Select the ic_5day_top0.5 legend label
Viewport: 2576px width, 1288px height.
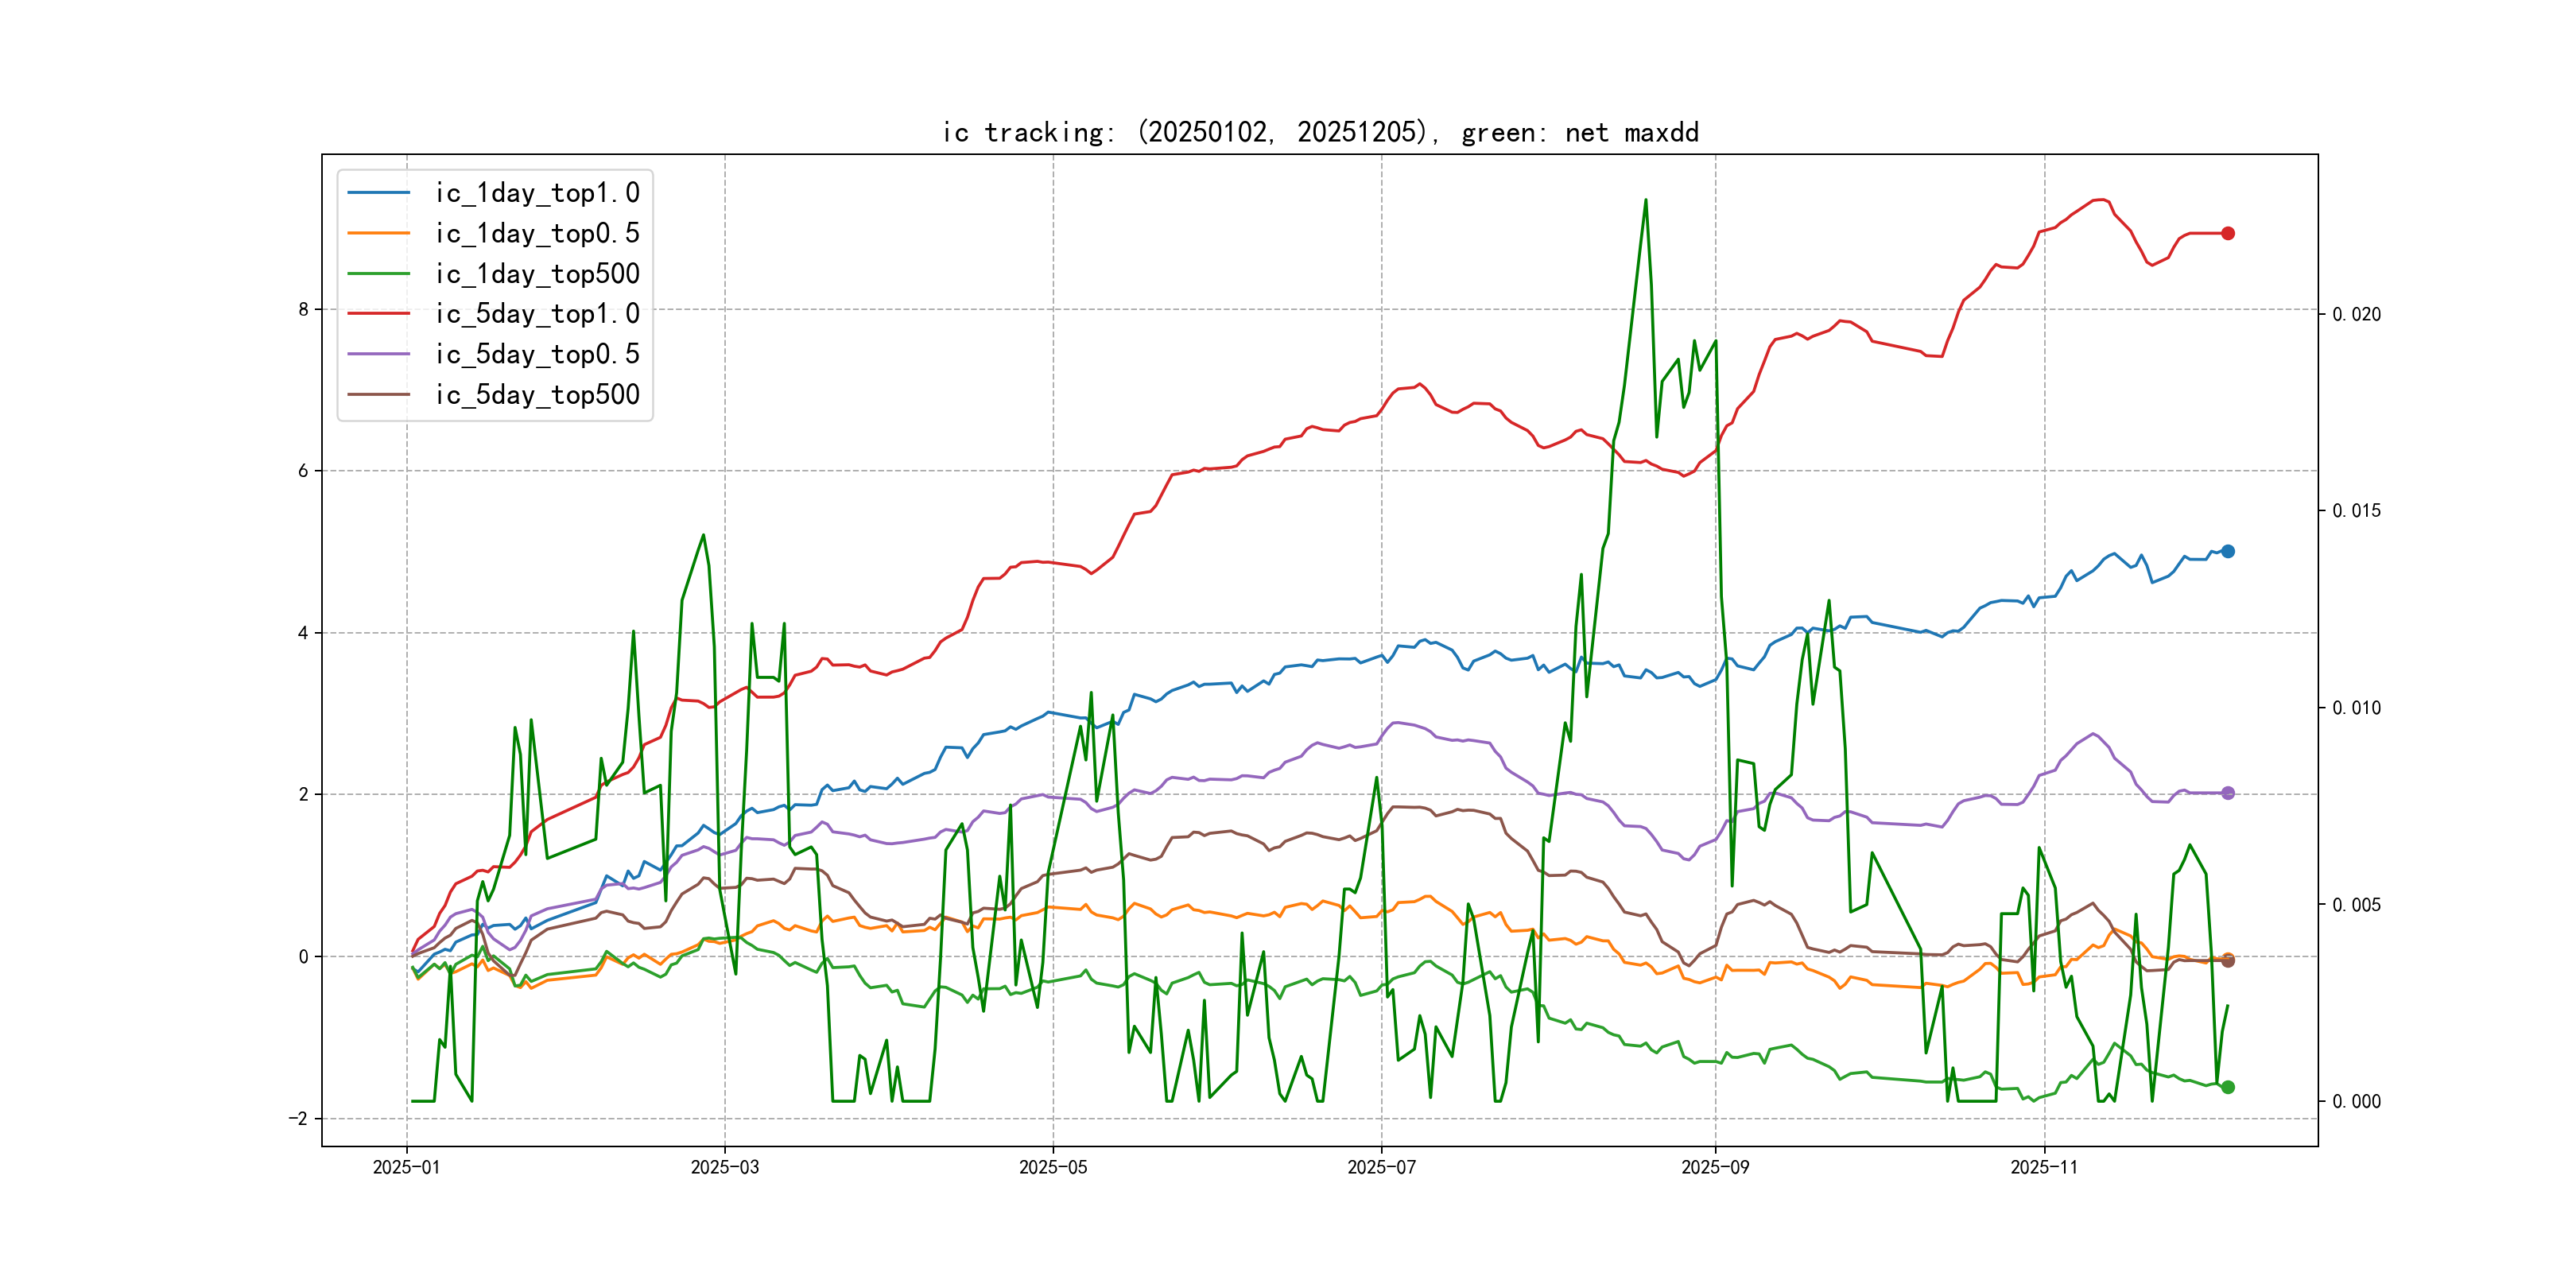pos(537,354)
